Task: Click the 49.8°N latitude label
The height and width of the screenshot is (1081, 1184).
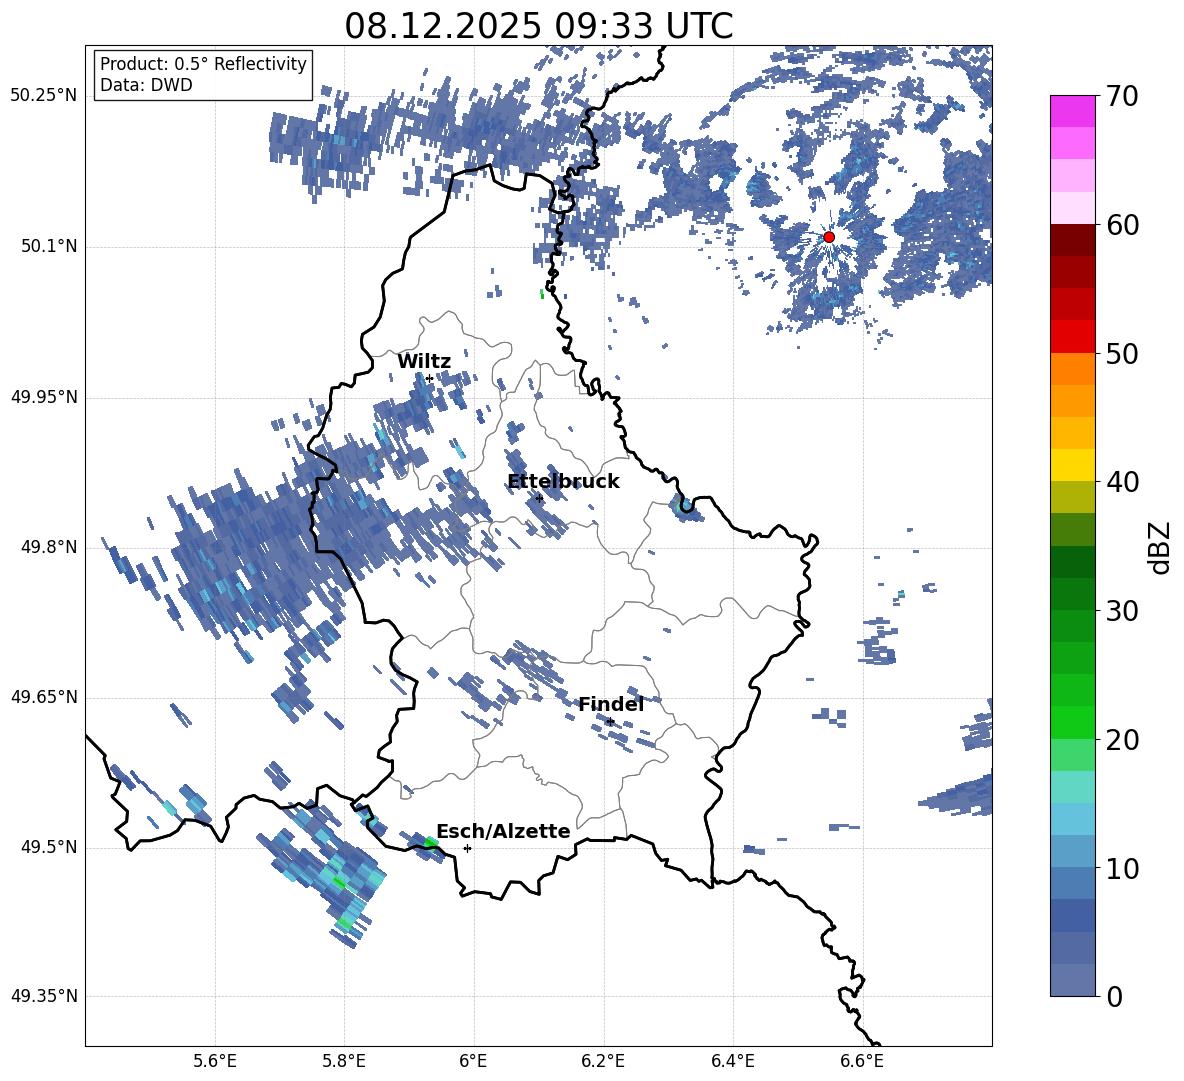Action: coord(48,547)
